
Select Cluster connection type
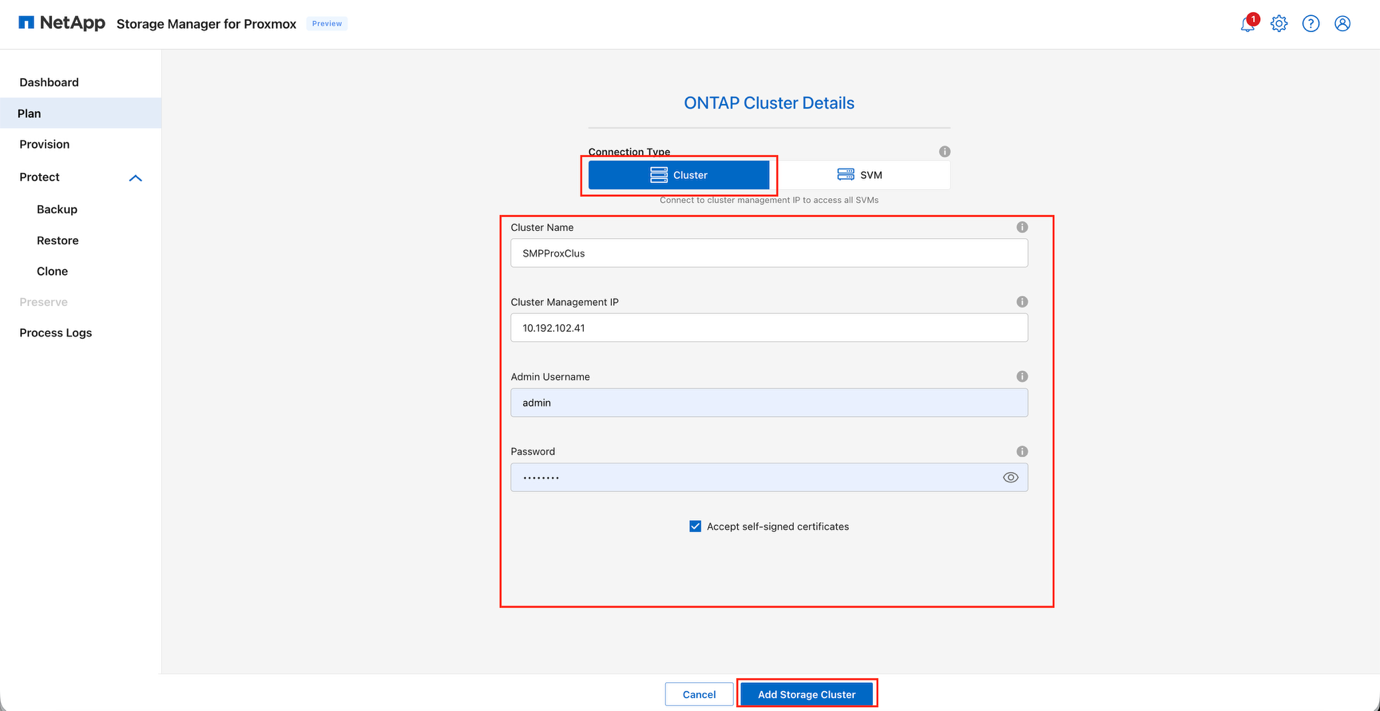click(x=679, y=174)
